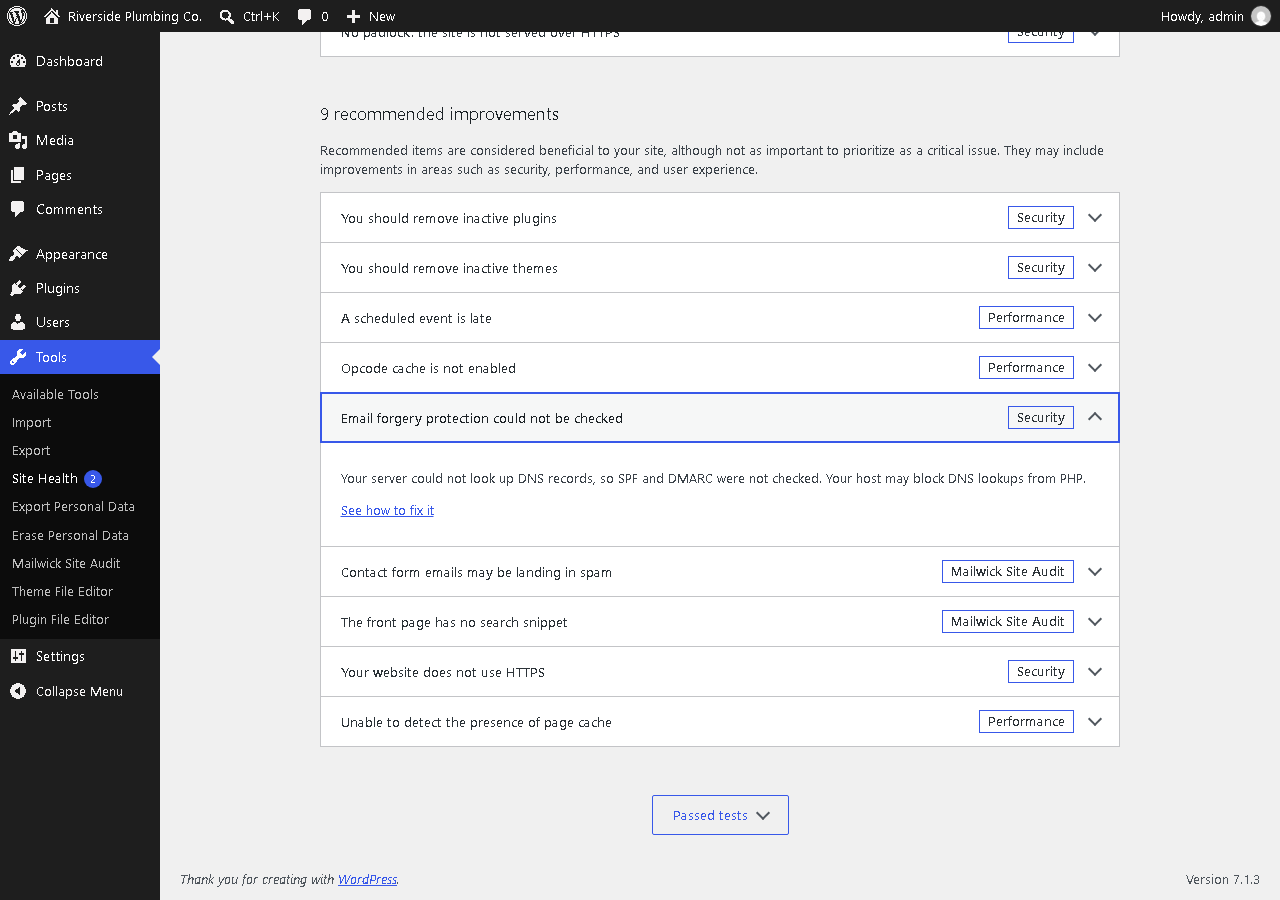1280x900 pixels.
Task: Click the Settings sliders icon
Action: (x=18, y=656)
